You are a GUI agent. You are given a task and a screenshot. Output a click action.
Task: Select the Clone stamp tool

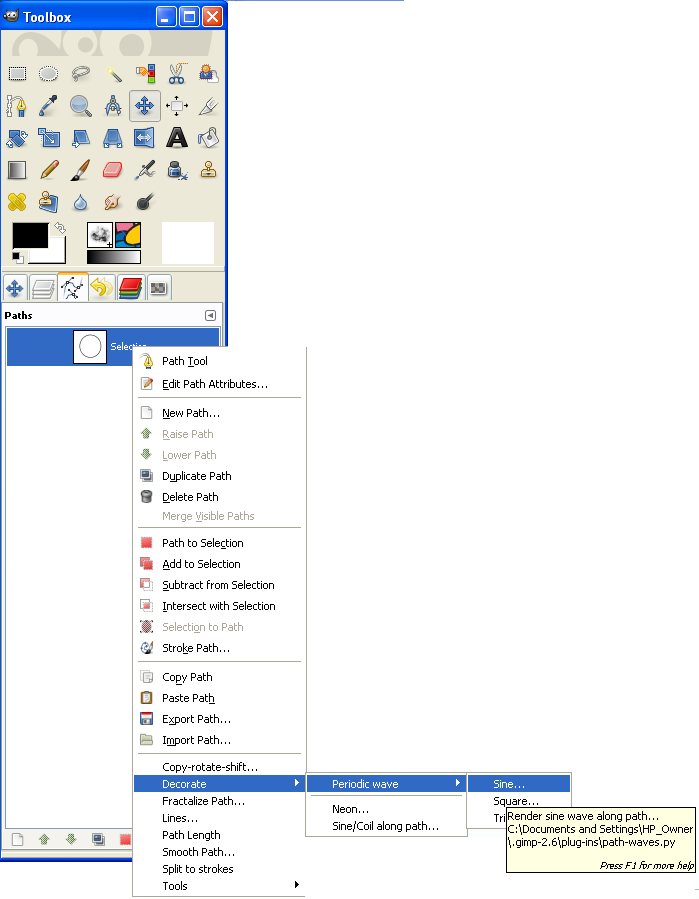[x=209, y=170]
